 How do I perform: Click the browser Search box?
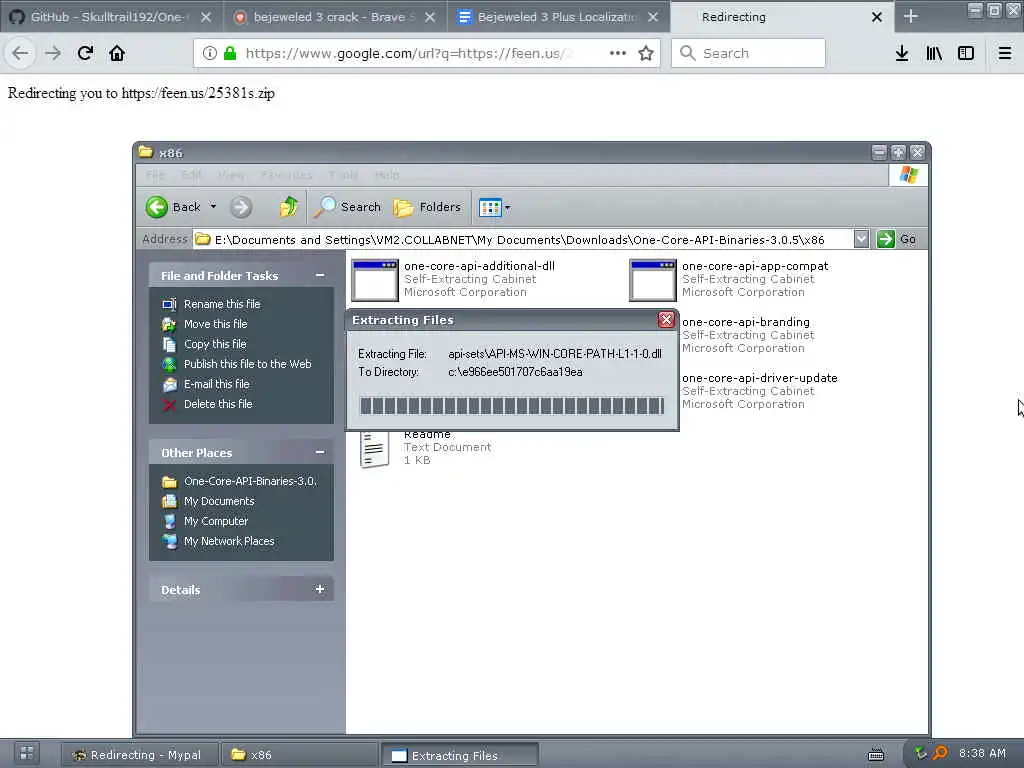(x=748, y=53)
